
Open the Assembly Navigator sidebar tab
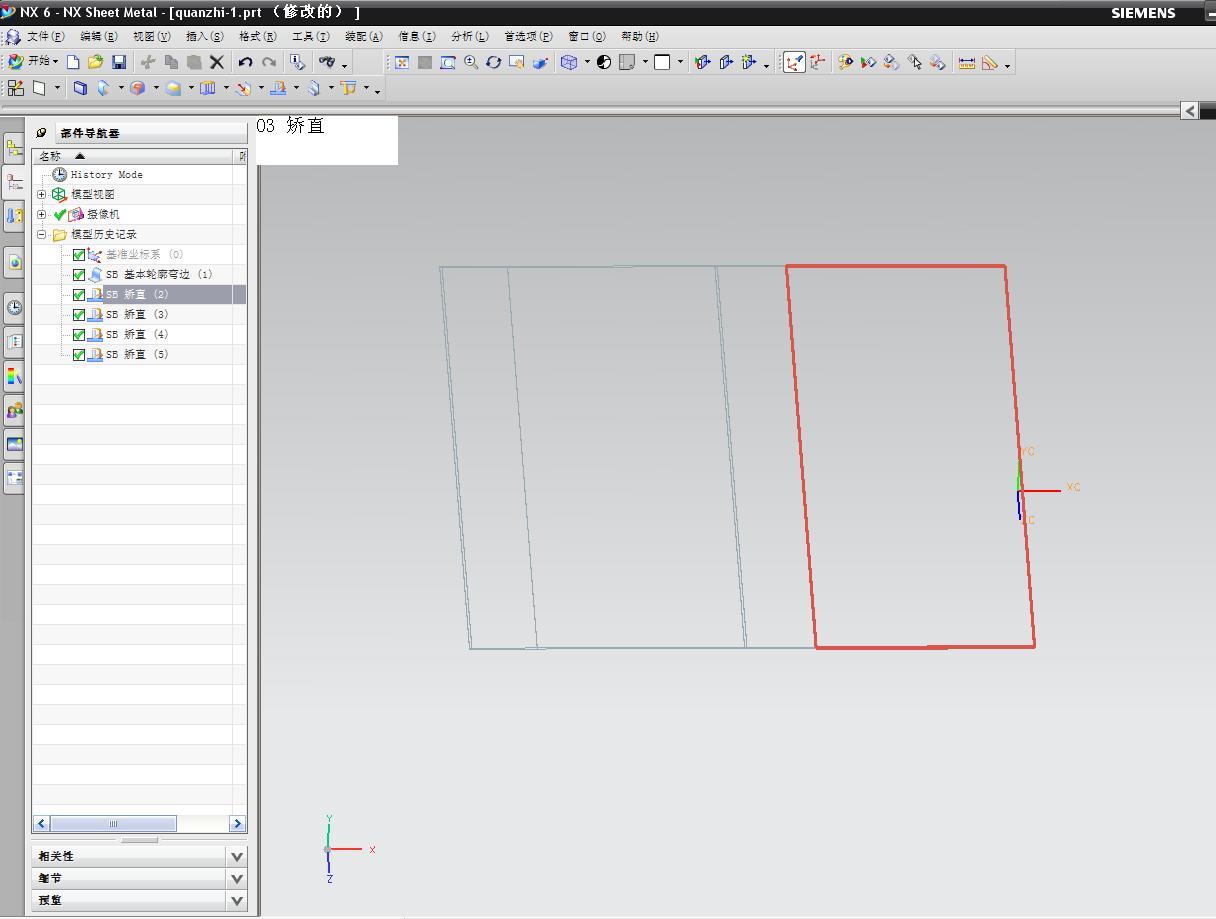[x=14, y=150]
